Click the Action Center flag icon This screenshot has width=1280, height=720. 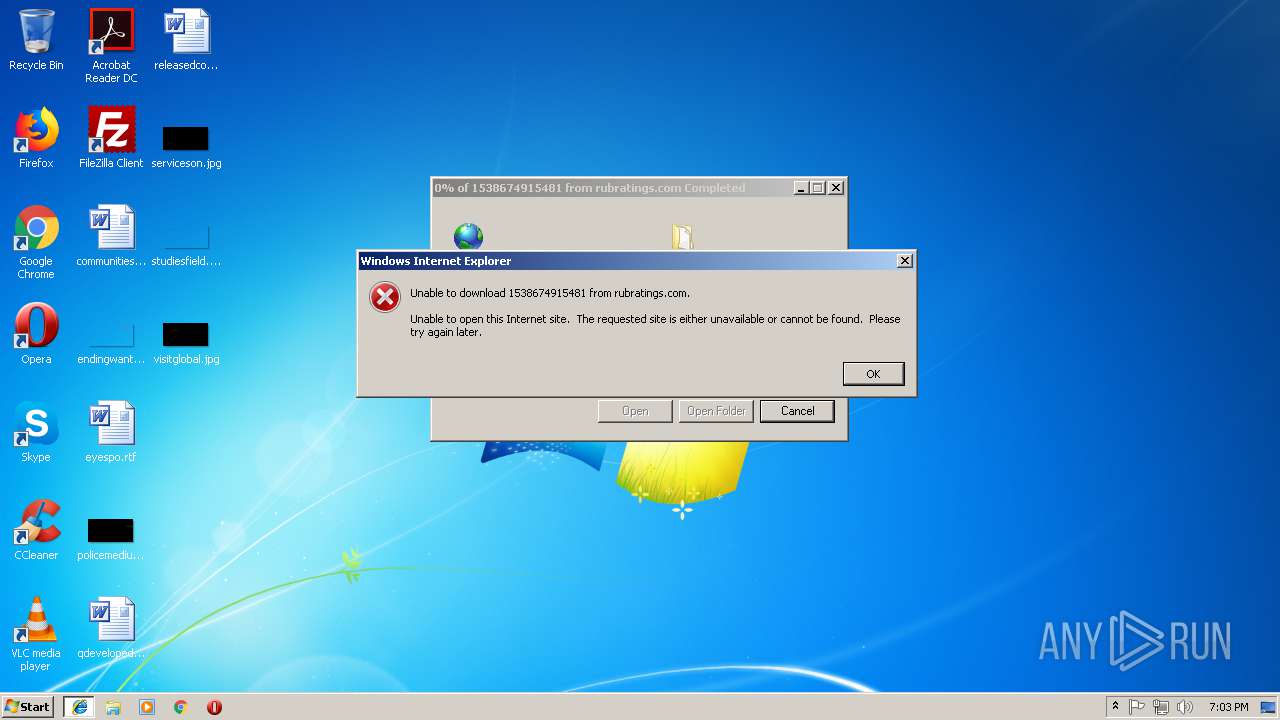click(x=1137, y=707)
